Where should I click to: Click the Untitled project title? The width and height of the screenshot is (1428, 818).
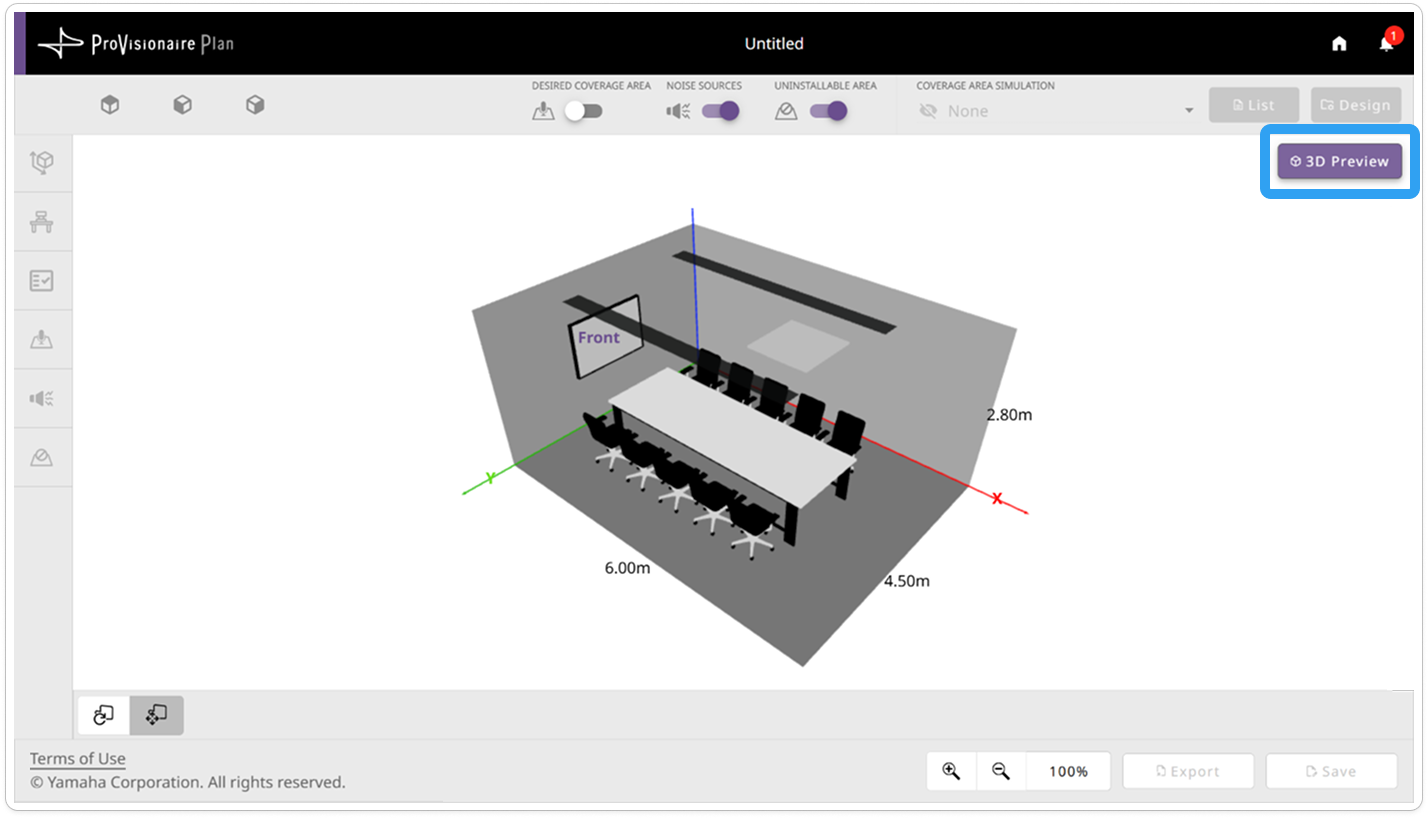pyautogui.click(x=774, y=44)
